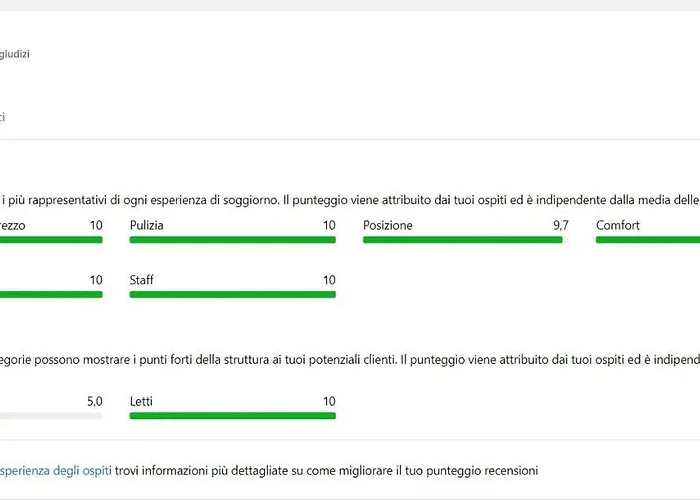Click the bar under the "rezzo" label
This screenshot has height=500, width=700.
pyautogui.click(x=50, y=240)
